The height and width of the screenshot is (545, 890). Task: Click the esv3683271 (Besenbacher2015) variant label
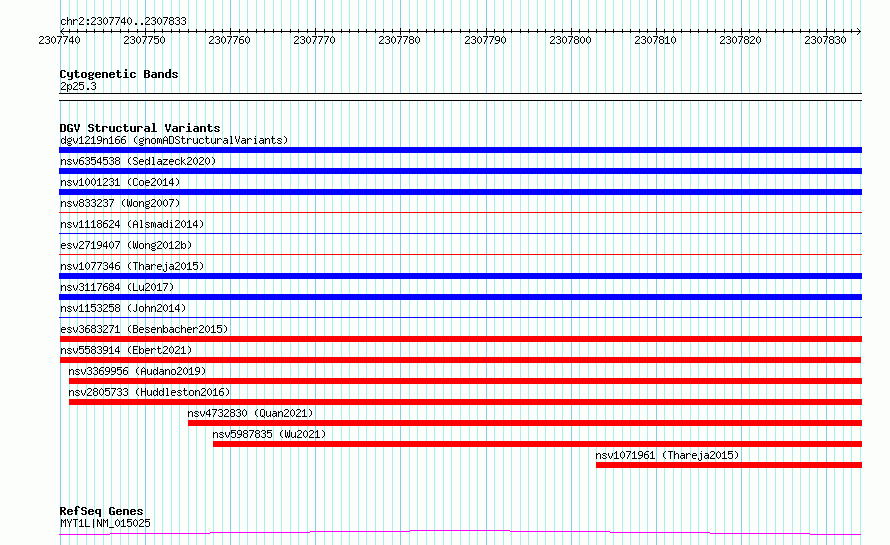(144, 329)
